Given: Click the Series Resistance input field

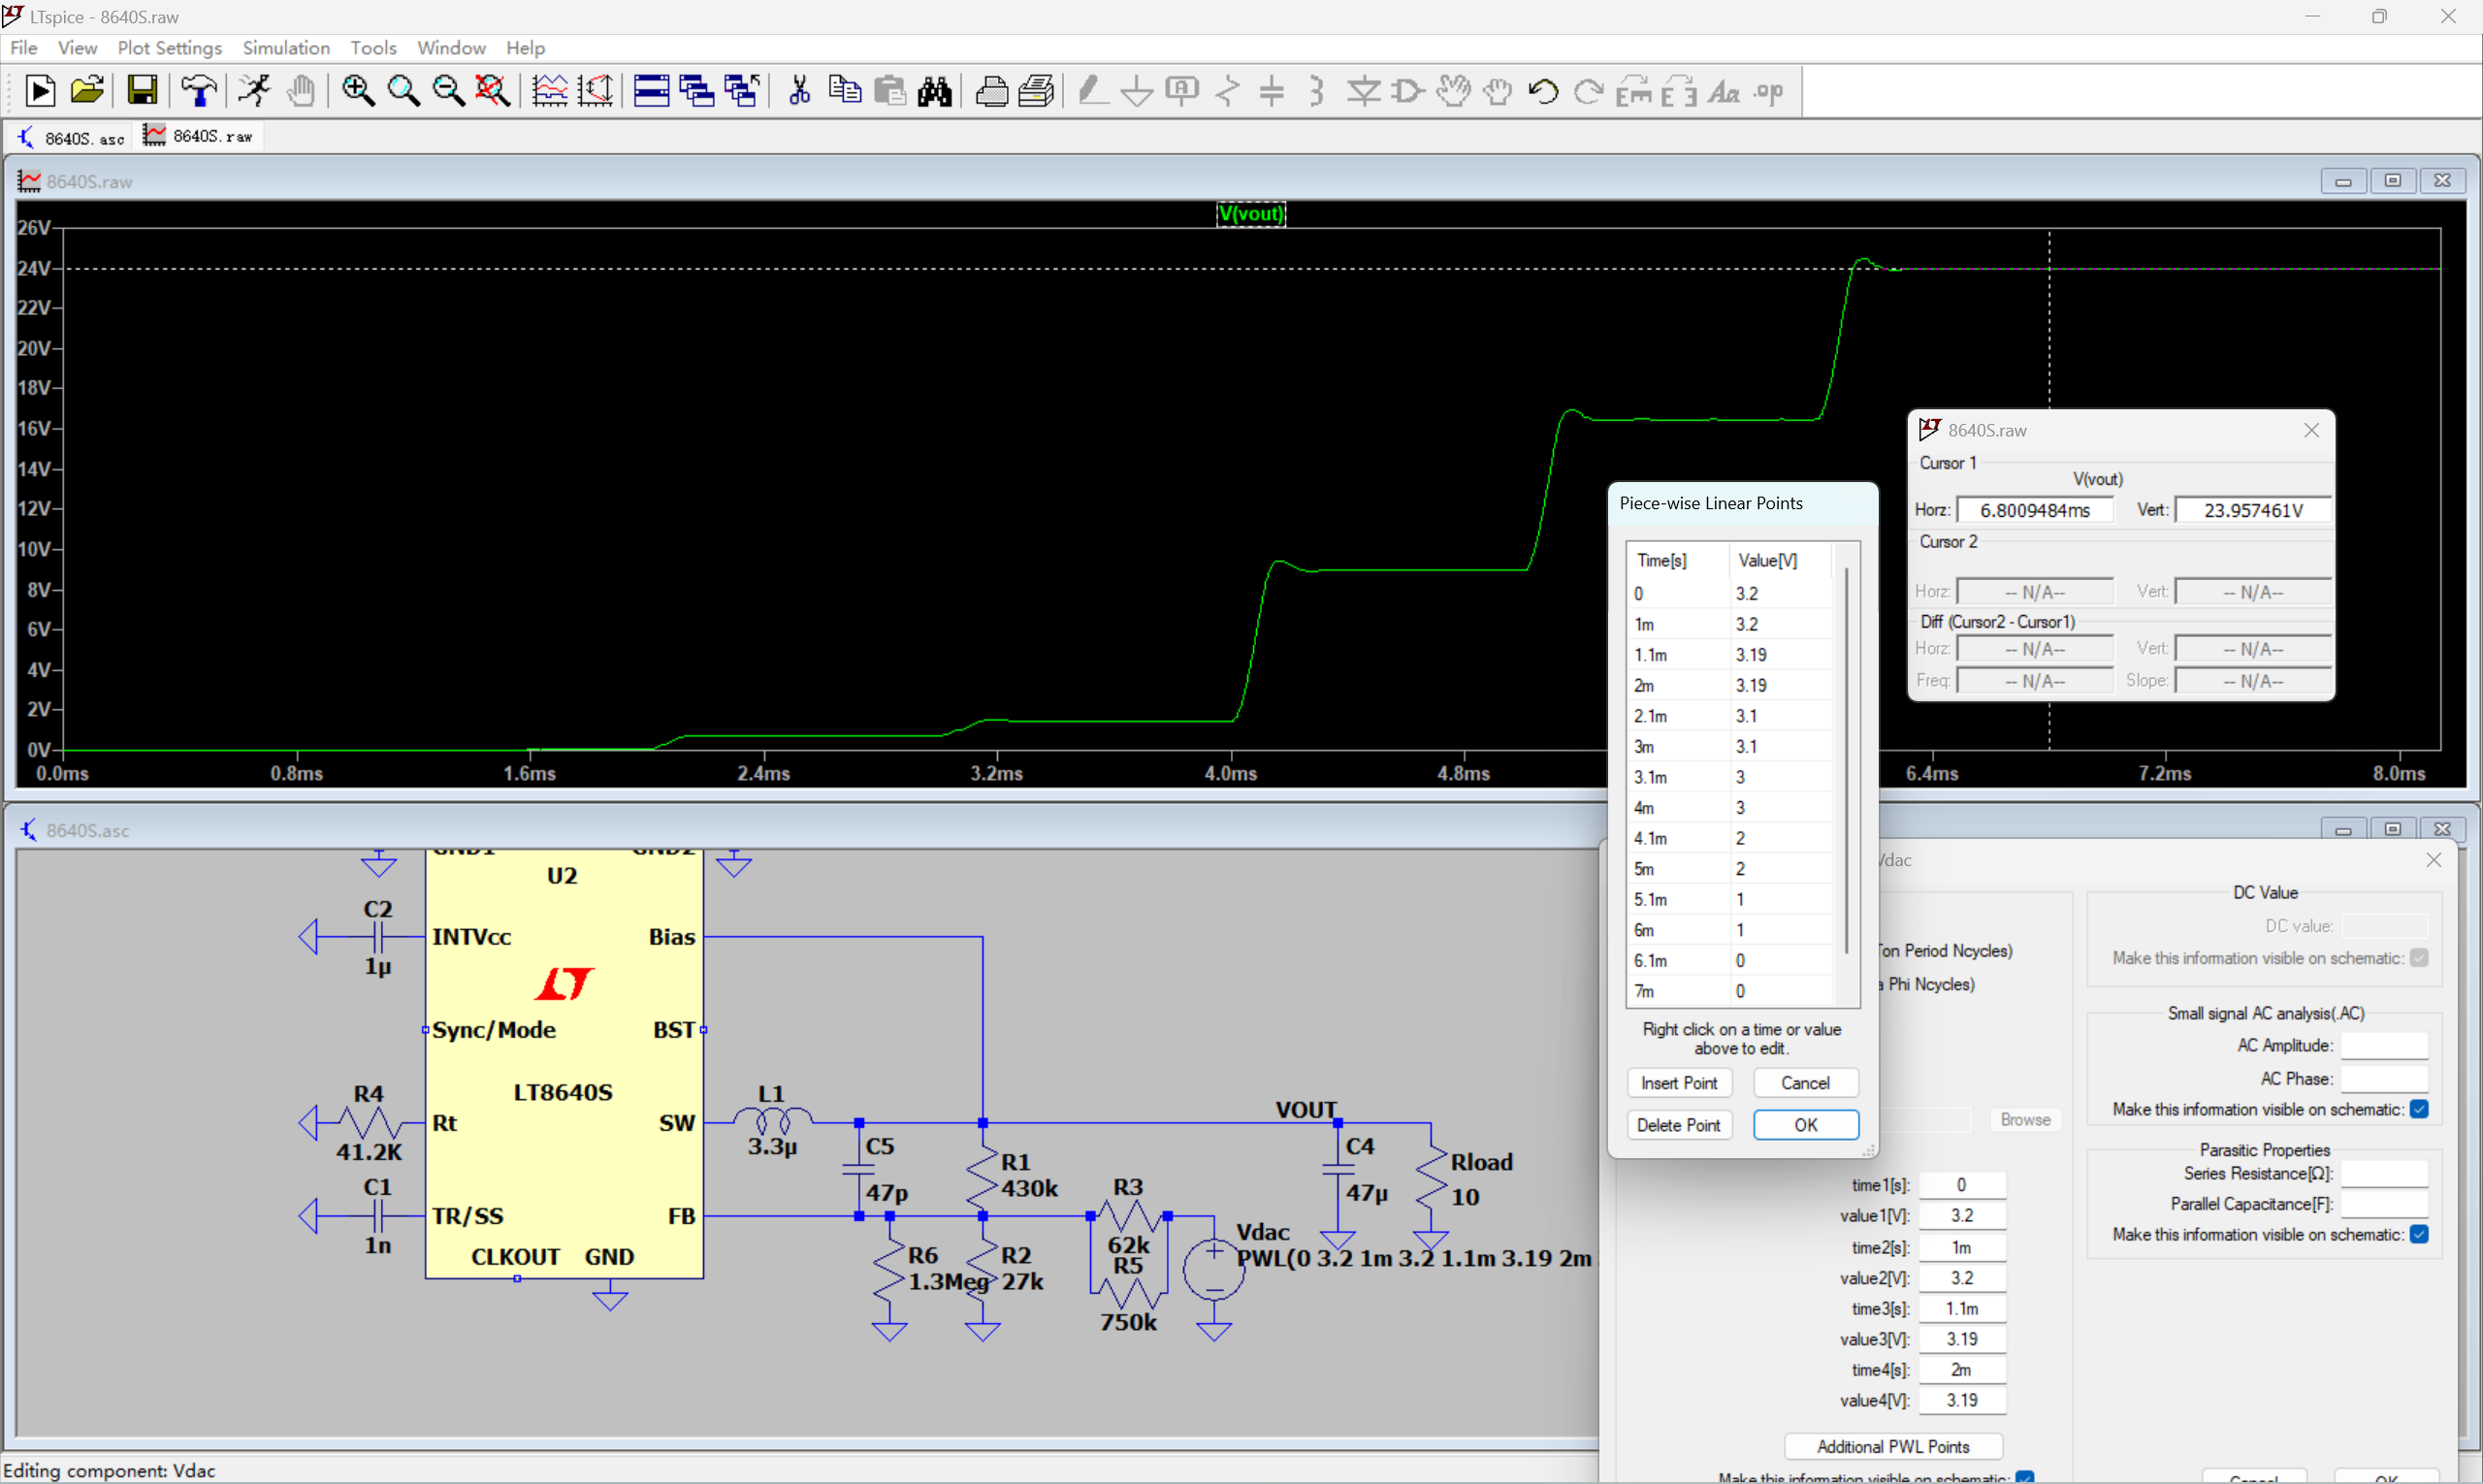Looking at the screenshot, I should [2384, 1173].
